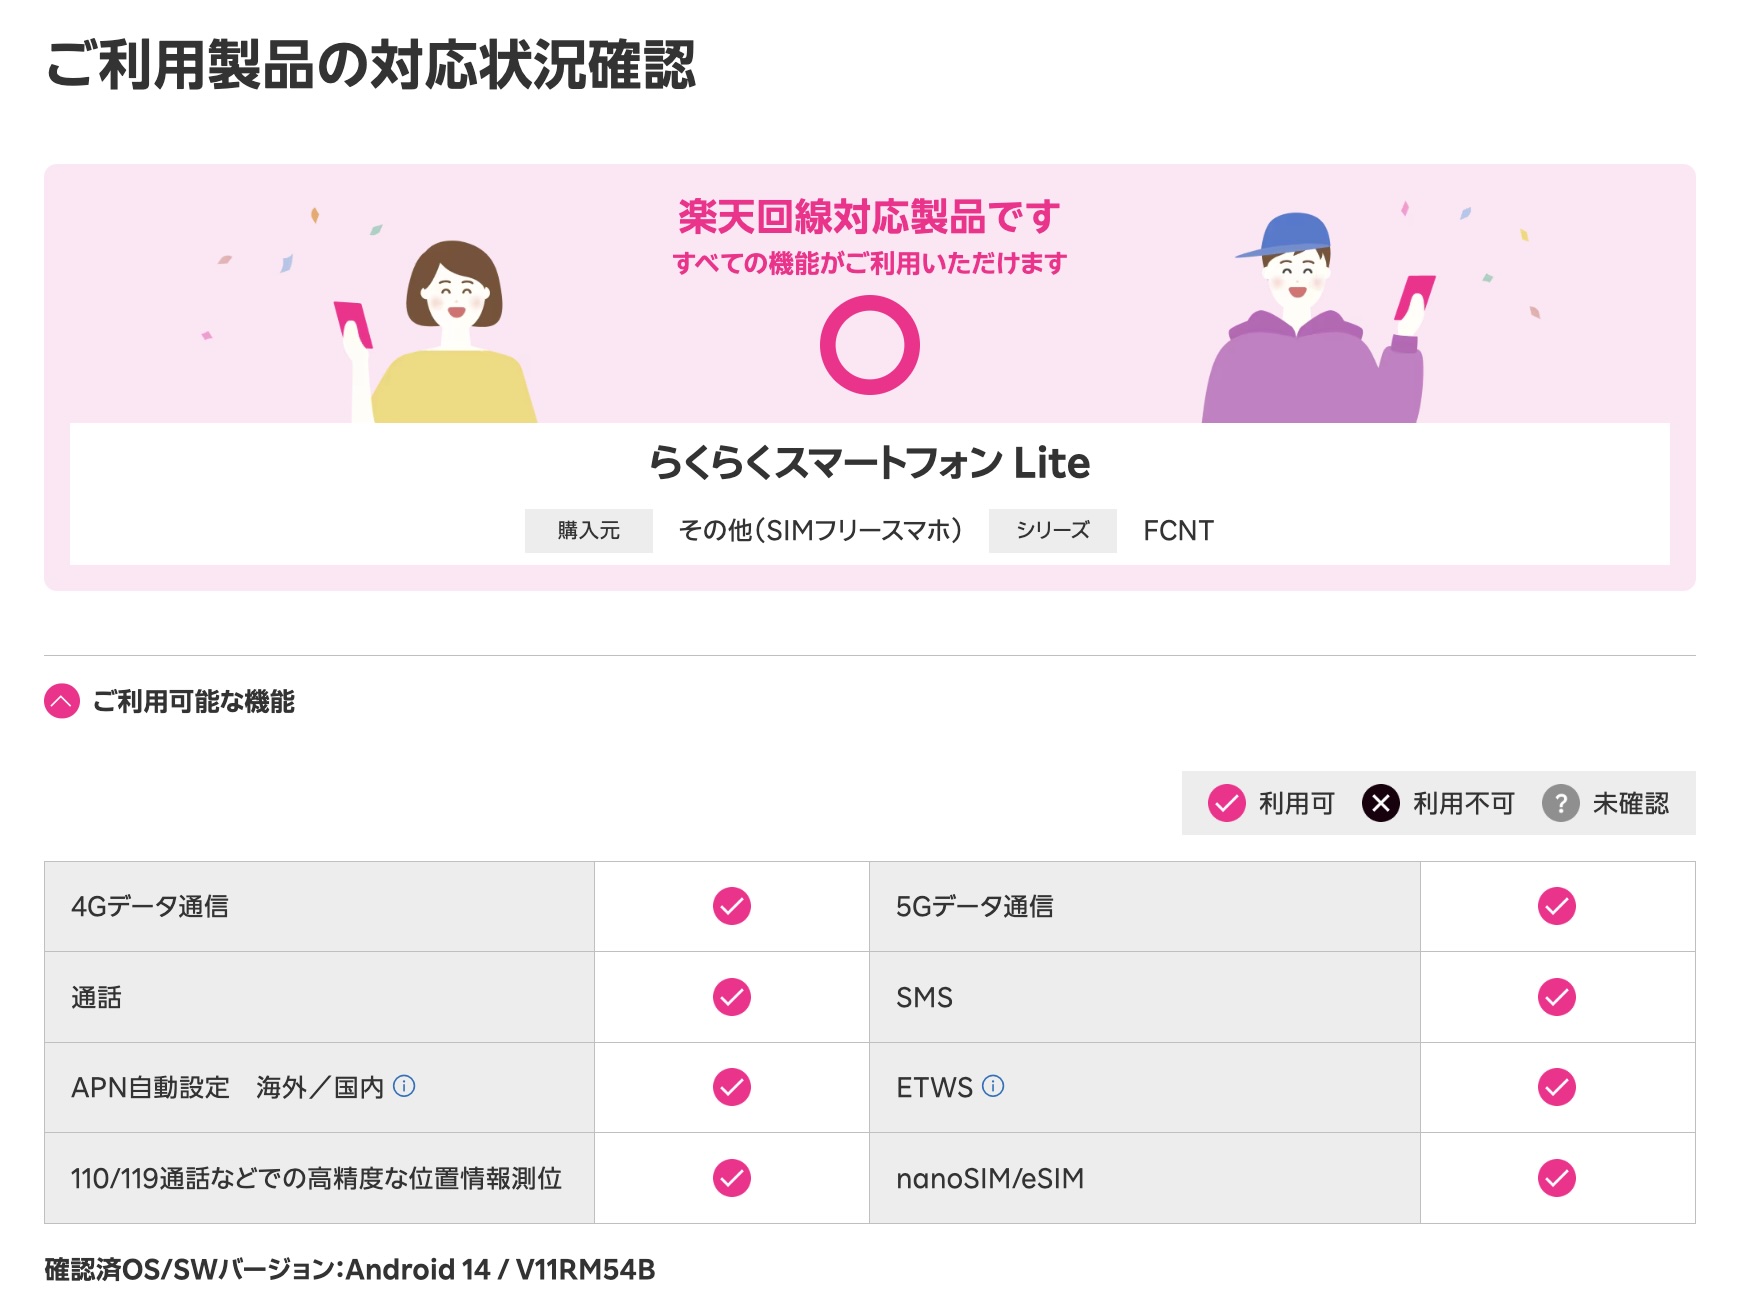Click the woman holding phone illustration
The image size is (1740, 1312).
point(437,332)
